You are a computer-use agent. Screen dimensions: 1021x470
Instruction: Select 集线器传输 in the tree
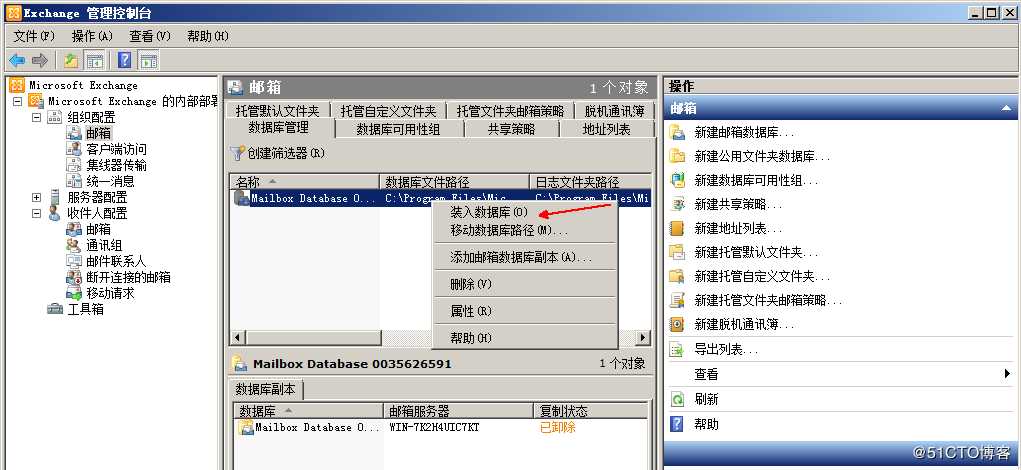tap(117, 165)
